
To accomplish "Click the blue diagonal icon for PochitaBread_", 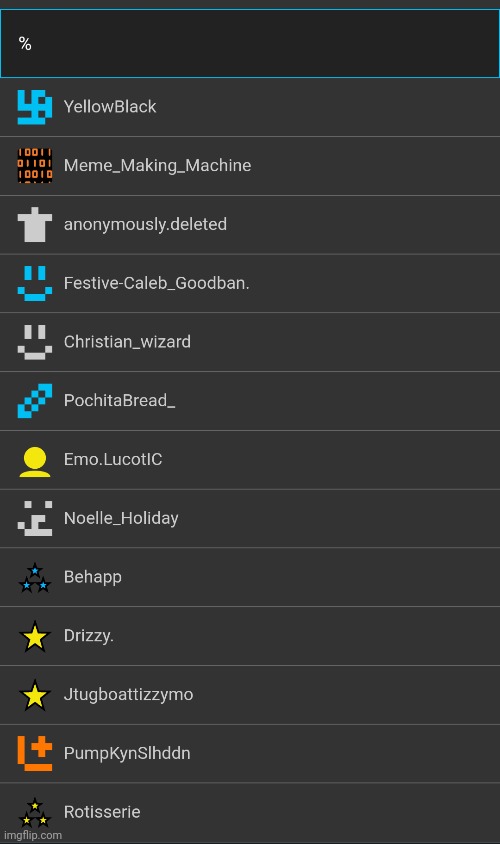I will [x=34, y=400].
